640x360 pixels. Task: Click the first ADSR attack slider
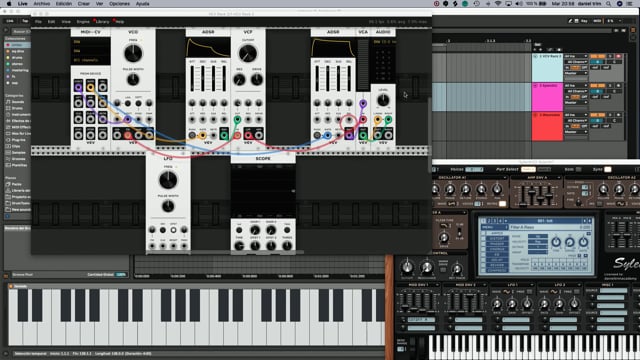point(192,78)
